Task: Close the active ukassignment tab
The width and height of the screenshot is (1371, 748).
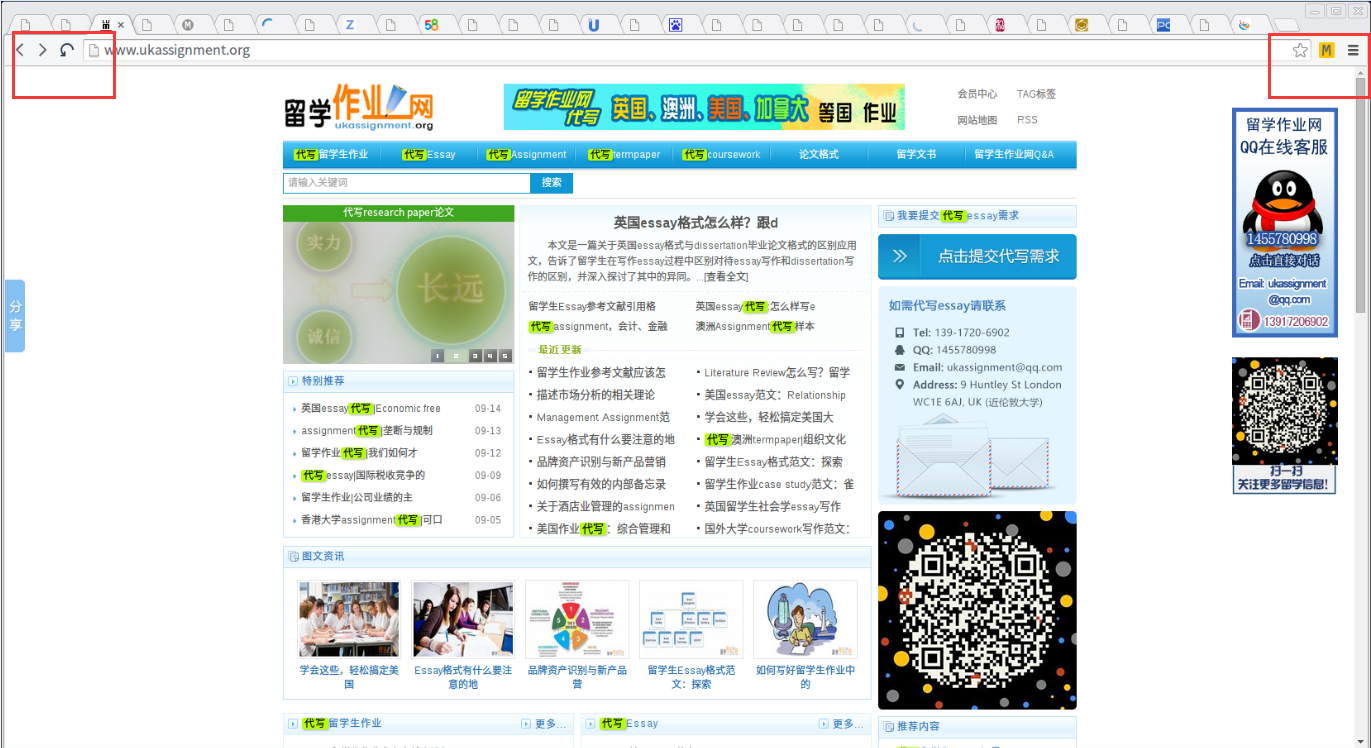Action: click(x=121, y=25)
